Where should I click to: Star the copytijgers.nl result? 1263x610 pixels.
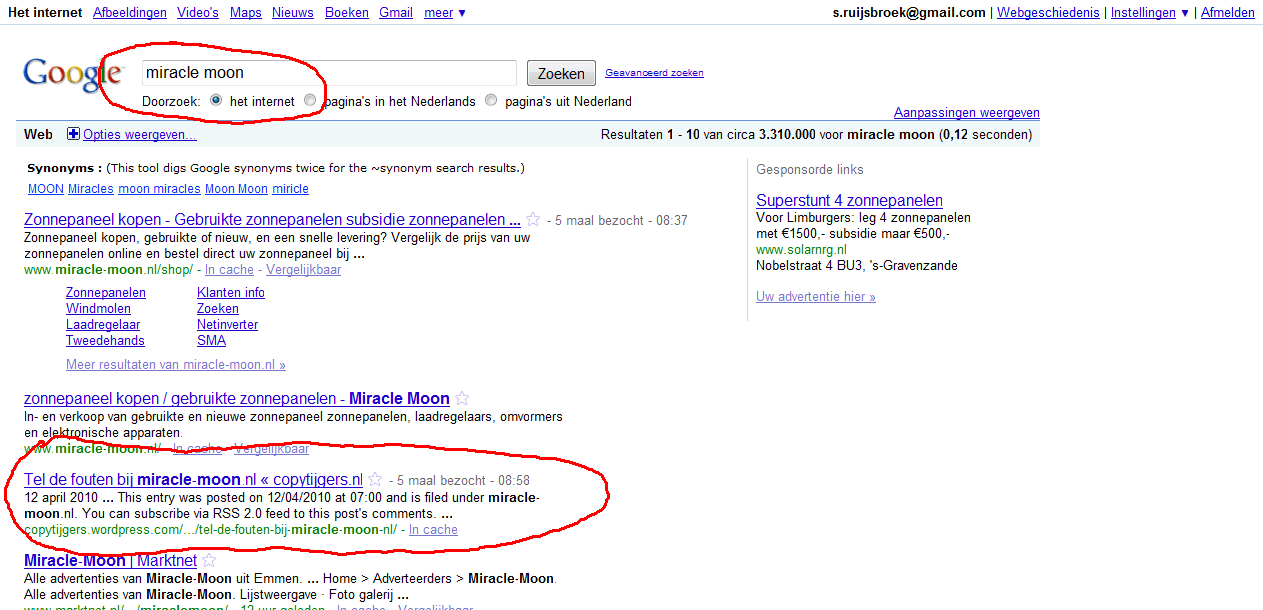[375, 480]
